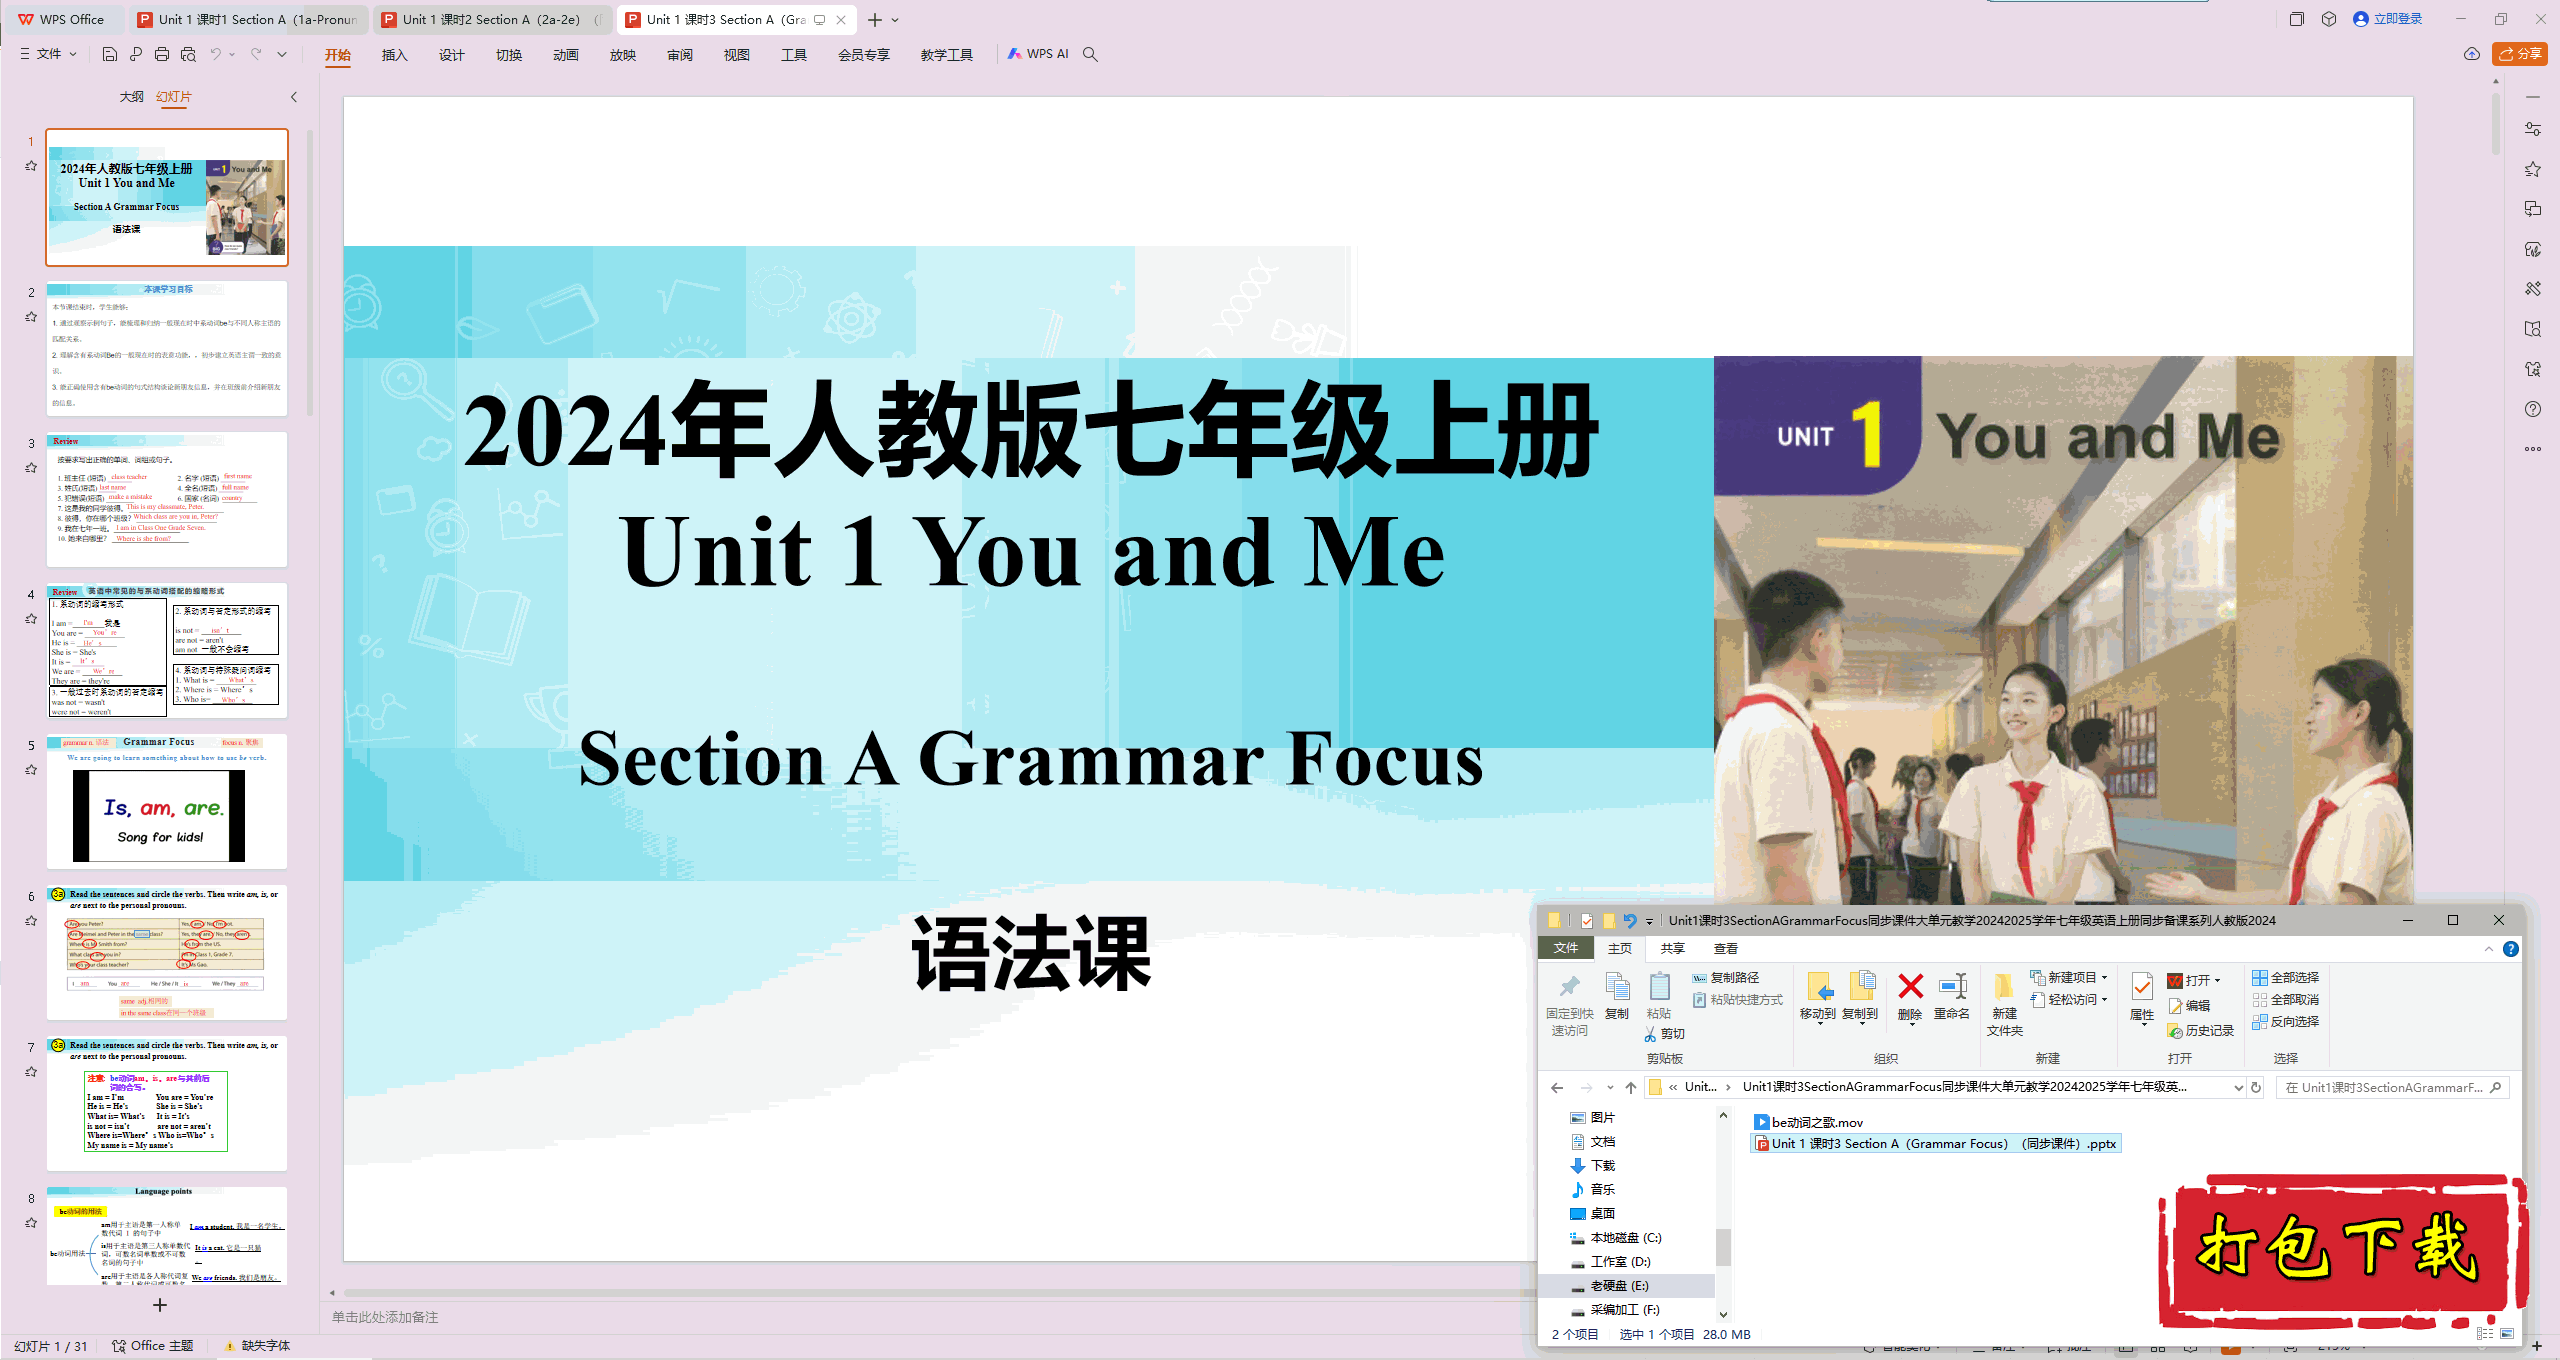The width and height of the screenshot is (2560, 1360).
Task: Open the 新建项目 dropdown in Explorer
Action: point(2070,977)
